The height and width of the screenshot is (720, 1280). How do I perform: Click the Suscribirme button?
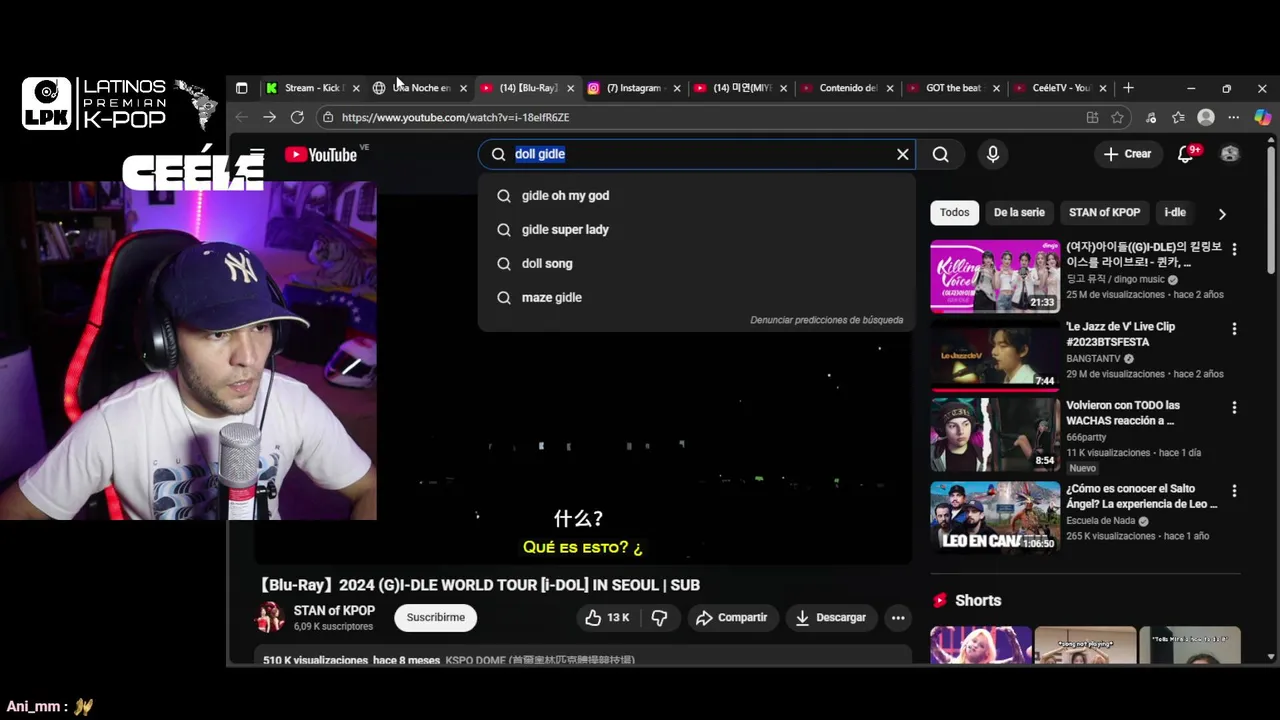(436, 618)
